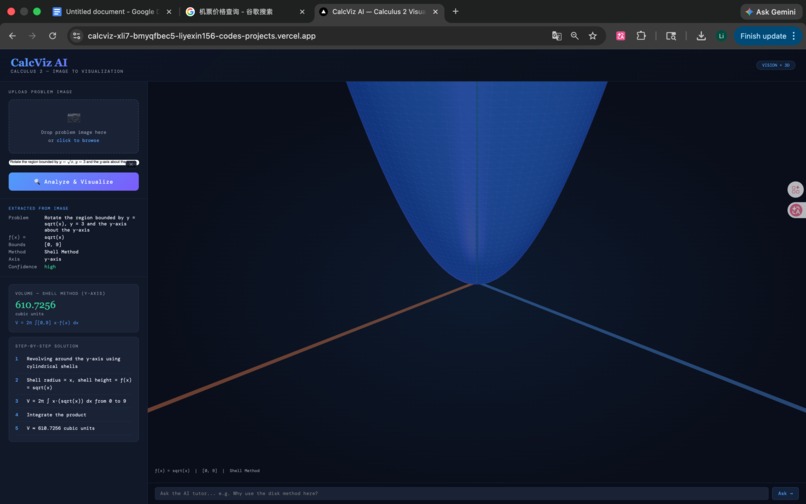
Task: Click the VISION + 3D badge
Action: [775, 65]
